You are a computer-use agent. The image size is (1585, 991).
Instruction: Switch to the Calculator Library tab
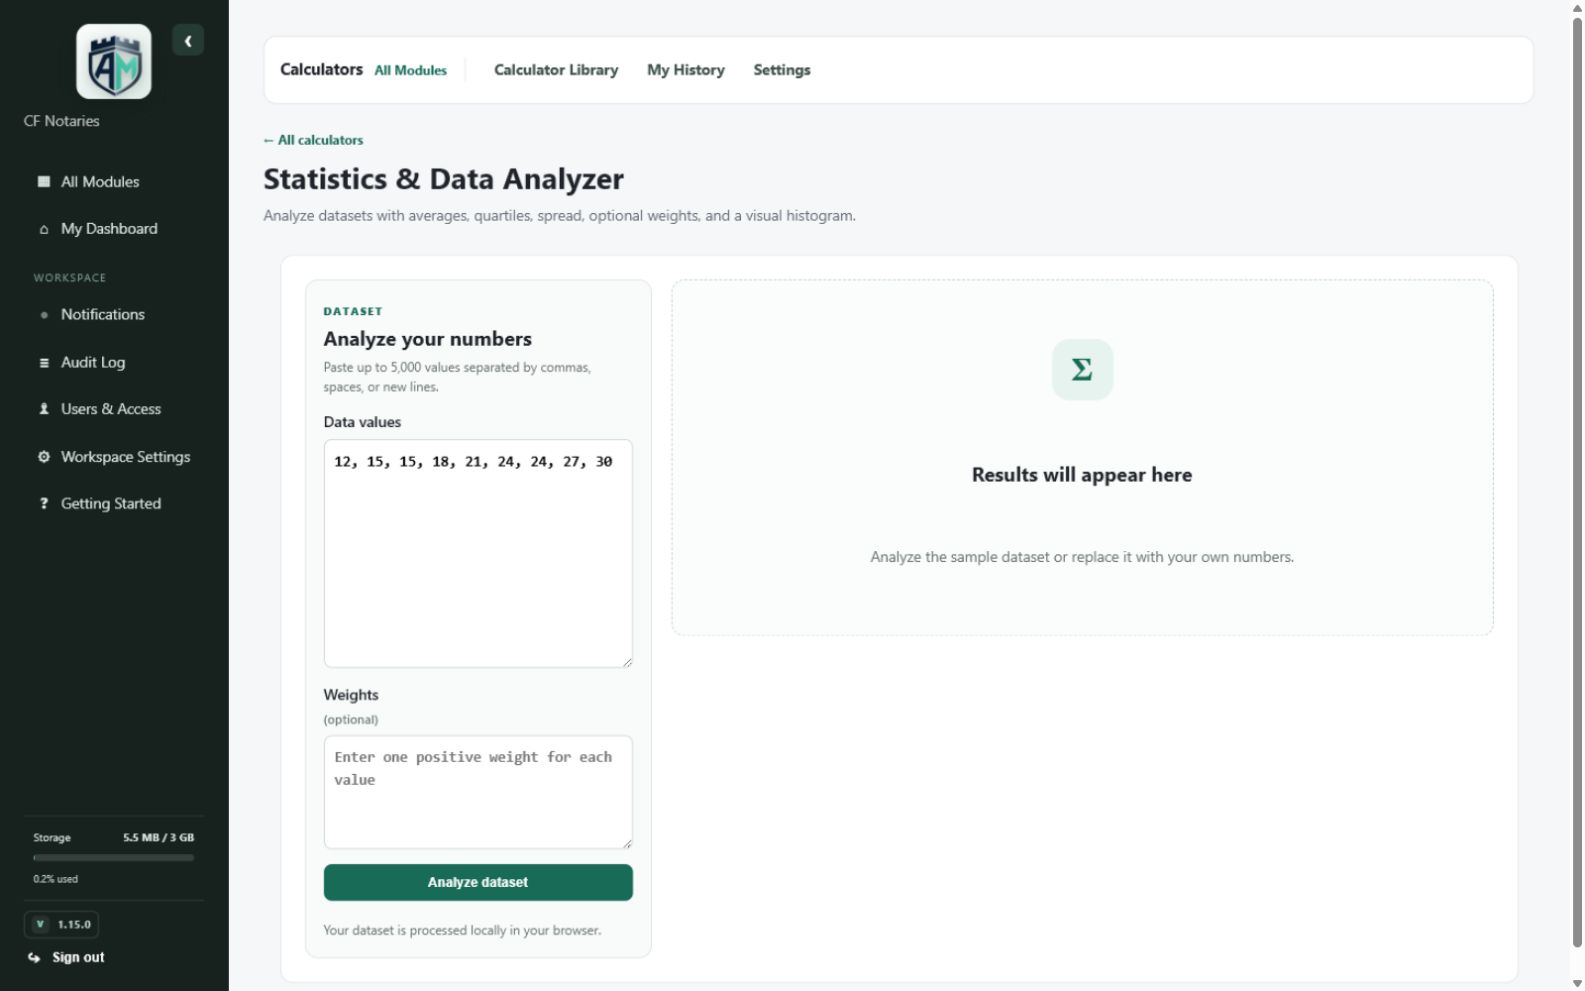[x=556, y=70]
